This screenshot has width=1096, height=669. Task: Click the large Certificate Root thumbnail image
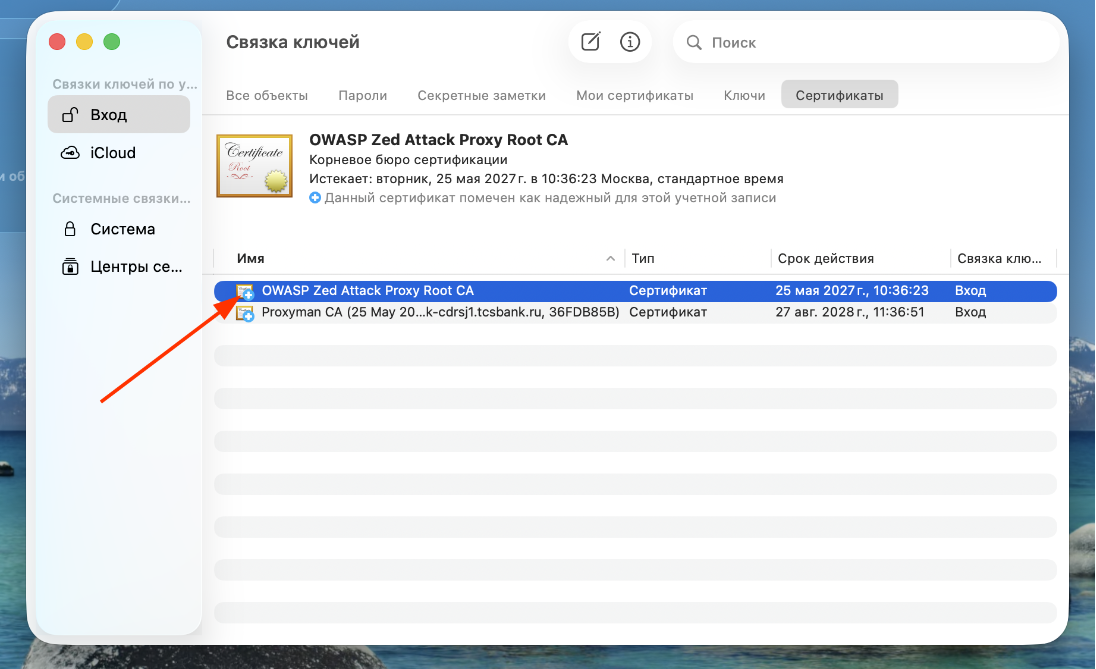click(x=254, y=166)
